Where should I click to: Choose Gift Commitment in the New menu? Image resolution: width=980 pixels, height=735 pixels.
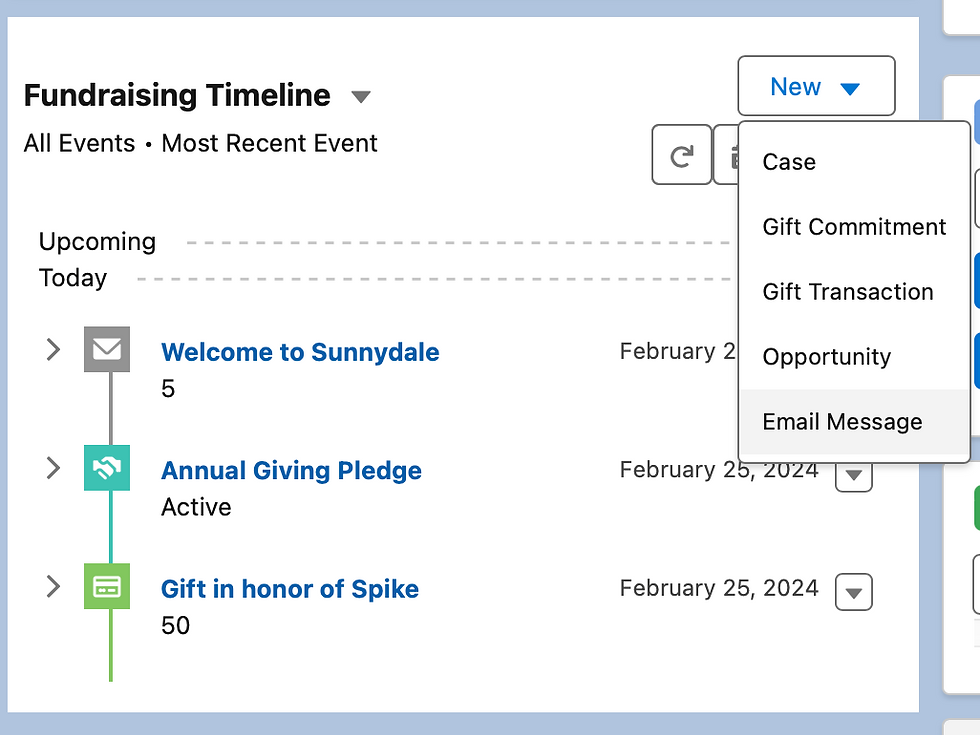tap(854, 227)
